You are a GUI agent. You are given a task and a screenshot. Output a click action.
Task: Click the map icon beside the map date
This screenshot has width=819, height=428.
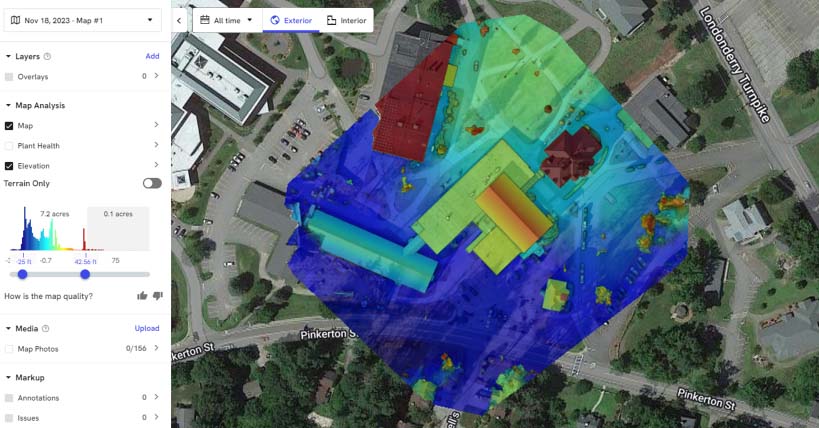point(14,19)
